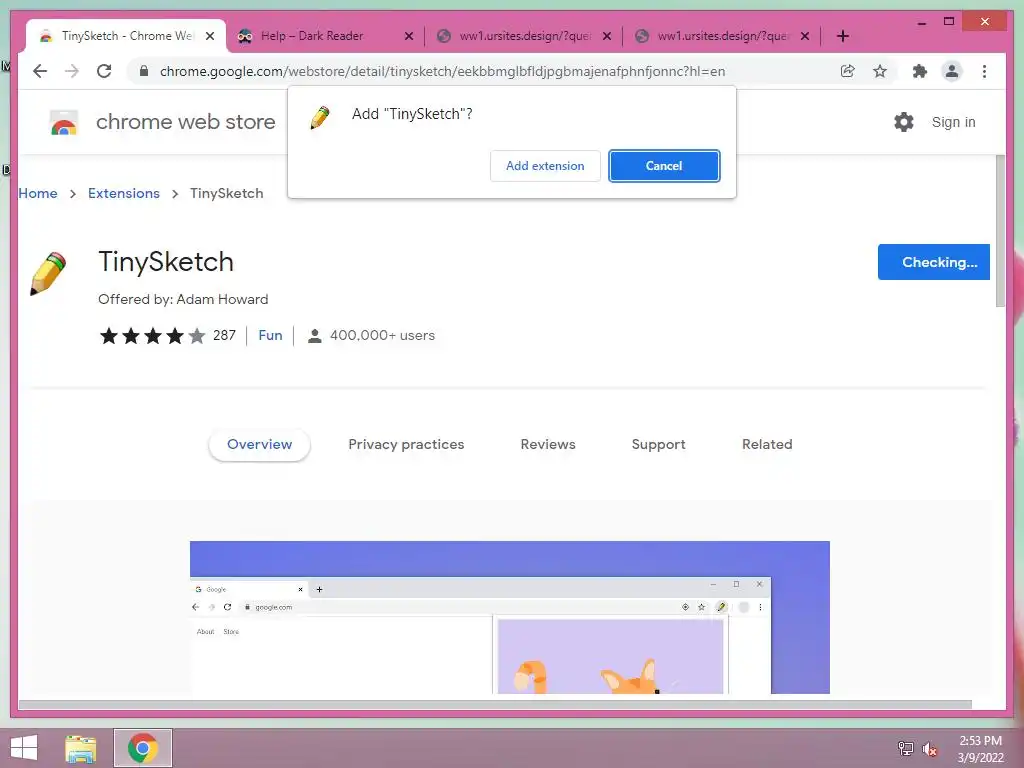This screenshot has height=768, width=1024.
Task: Go to Home breadcrumb link
Action: click(38, 193)
